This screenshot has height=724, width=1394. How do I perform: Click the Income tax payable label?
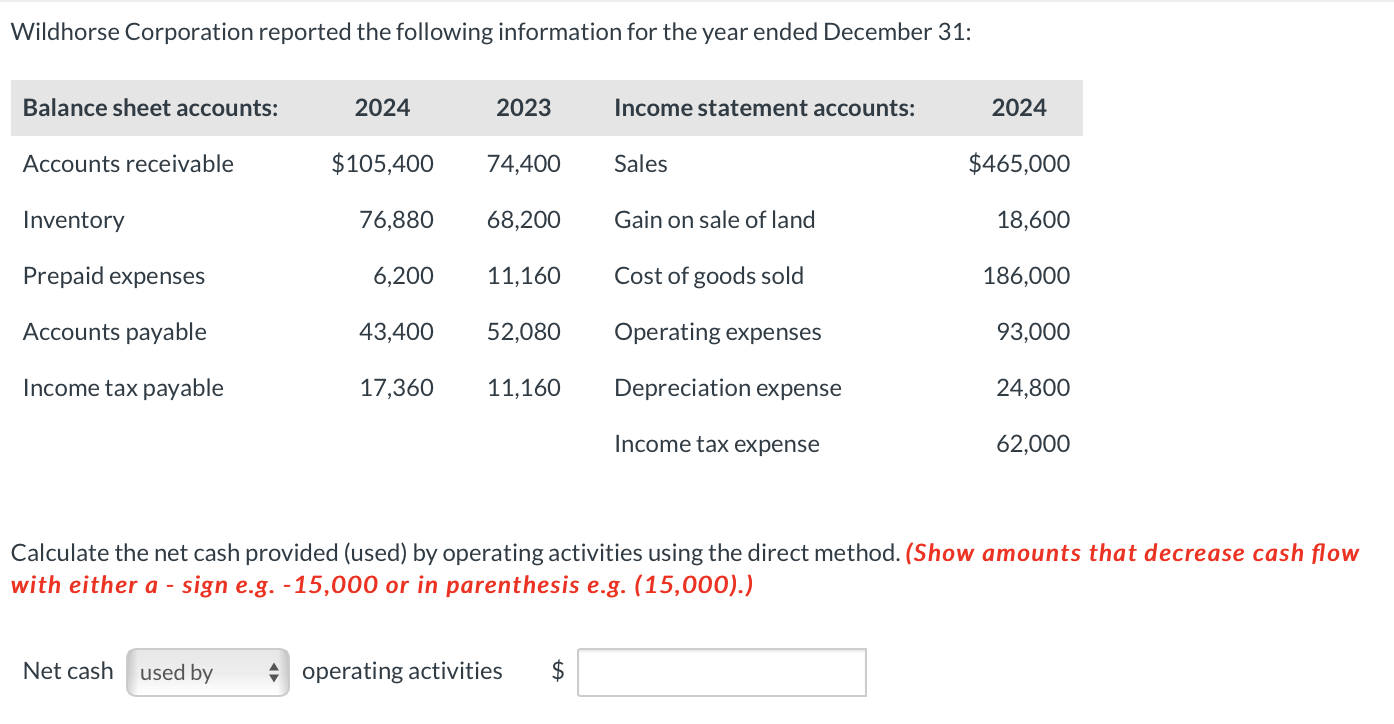[x=123, y=388]
